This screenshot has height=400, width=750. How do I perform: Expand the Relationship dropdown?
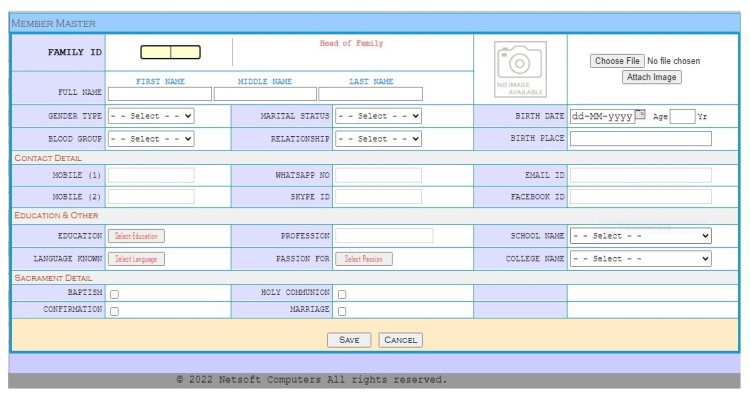(378, 139)
